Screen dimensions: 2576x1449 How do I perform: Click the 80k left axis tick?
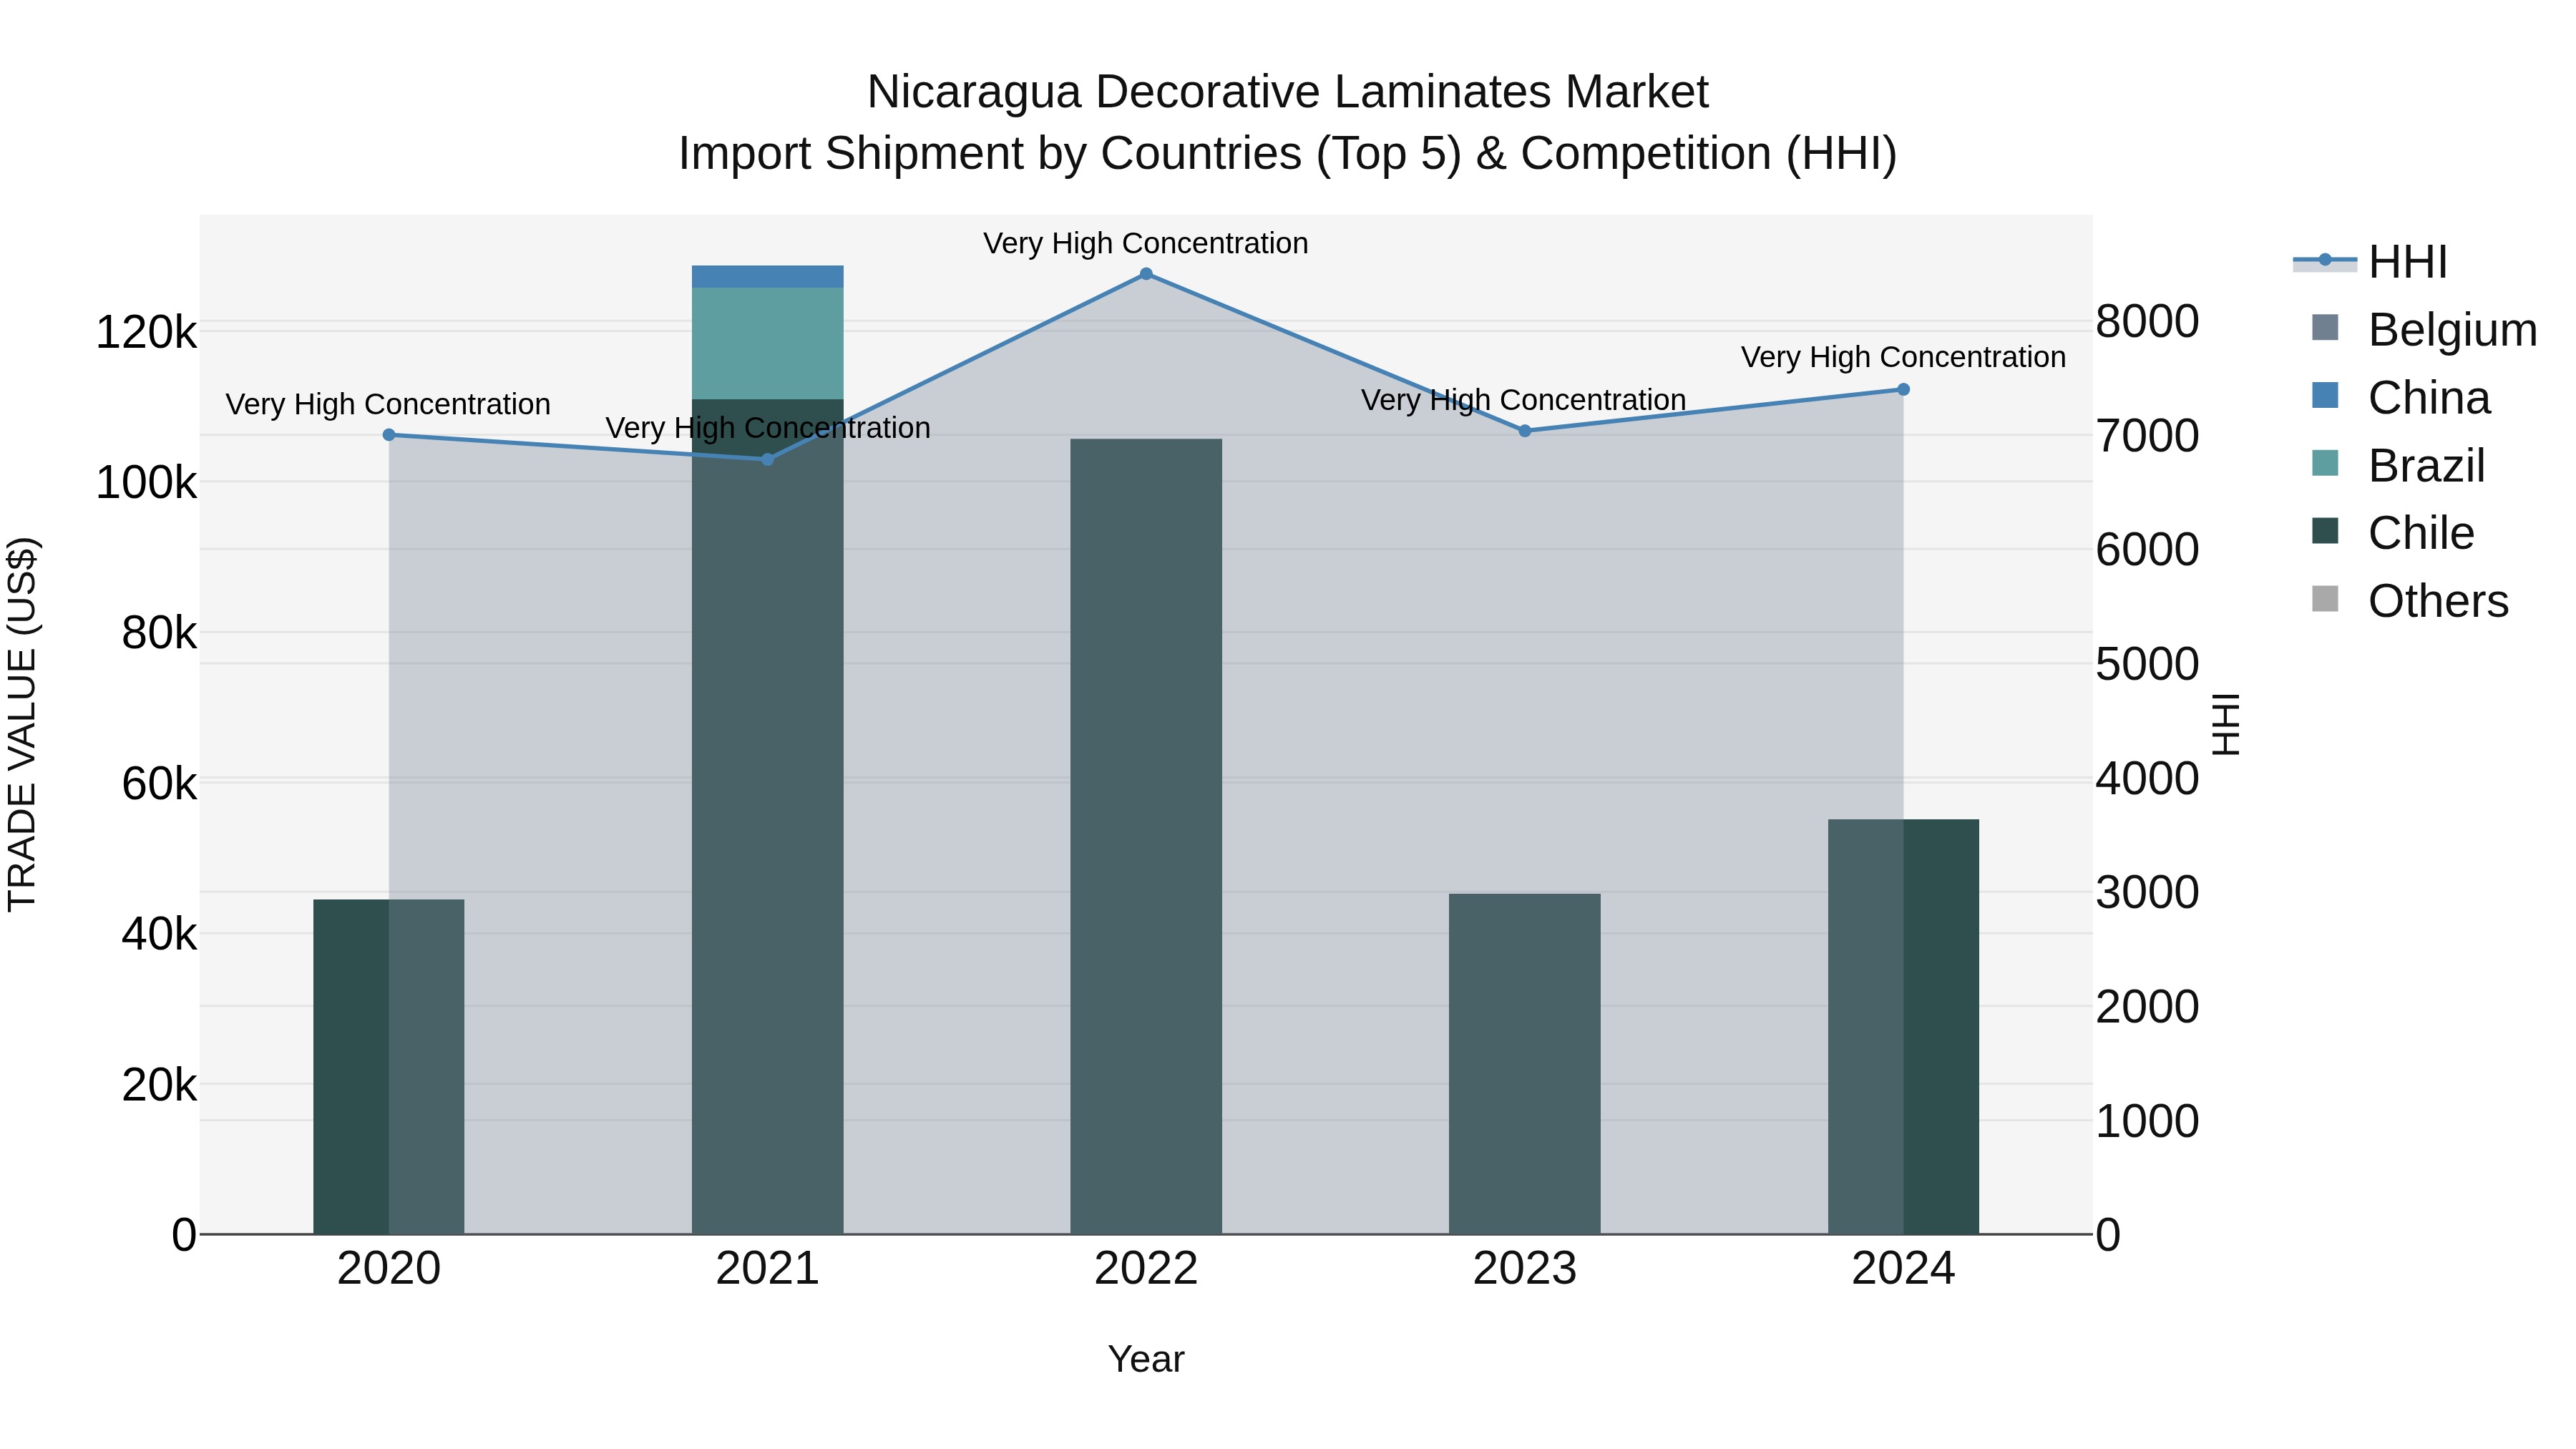click(159, 633)
